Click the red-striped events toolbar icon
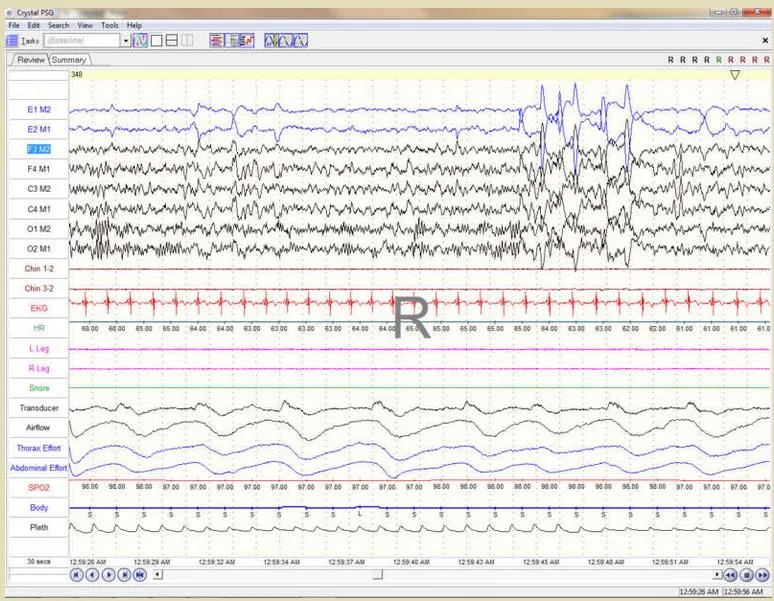The width and height of the screenshot is (774, 601). click(216, 40)
